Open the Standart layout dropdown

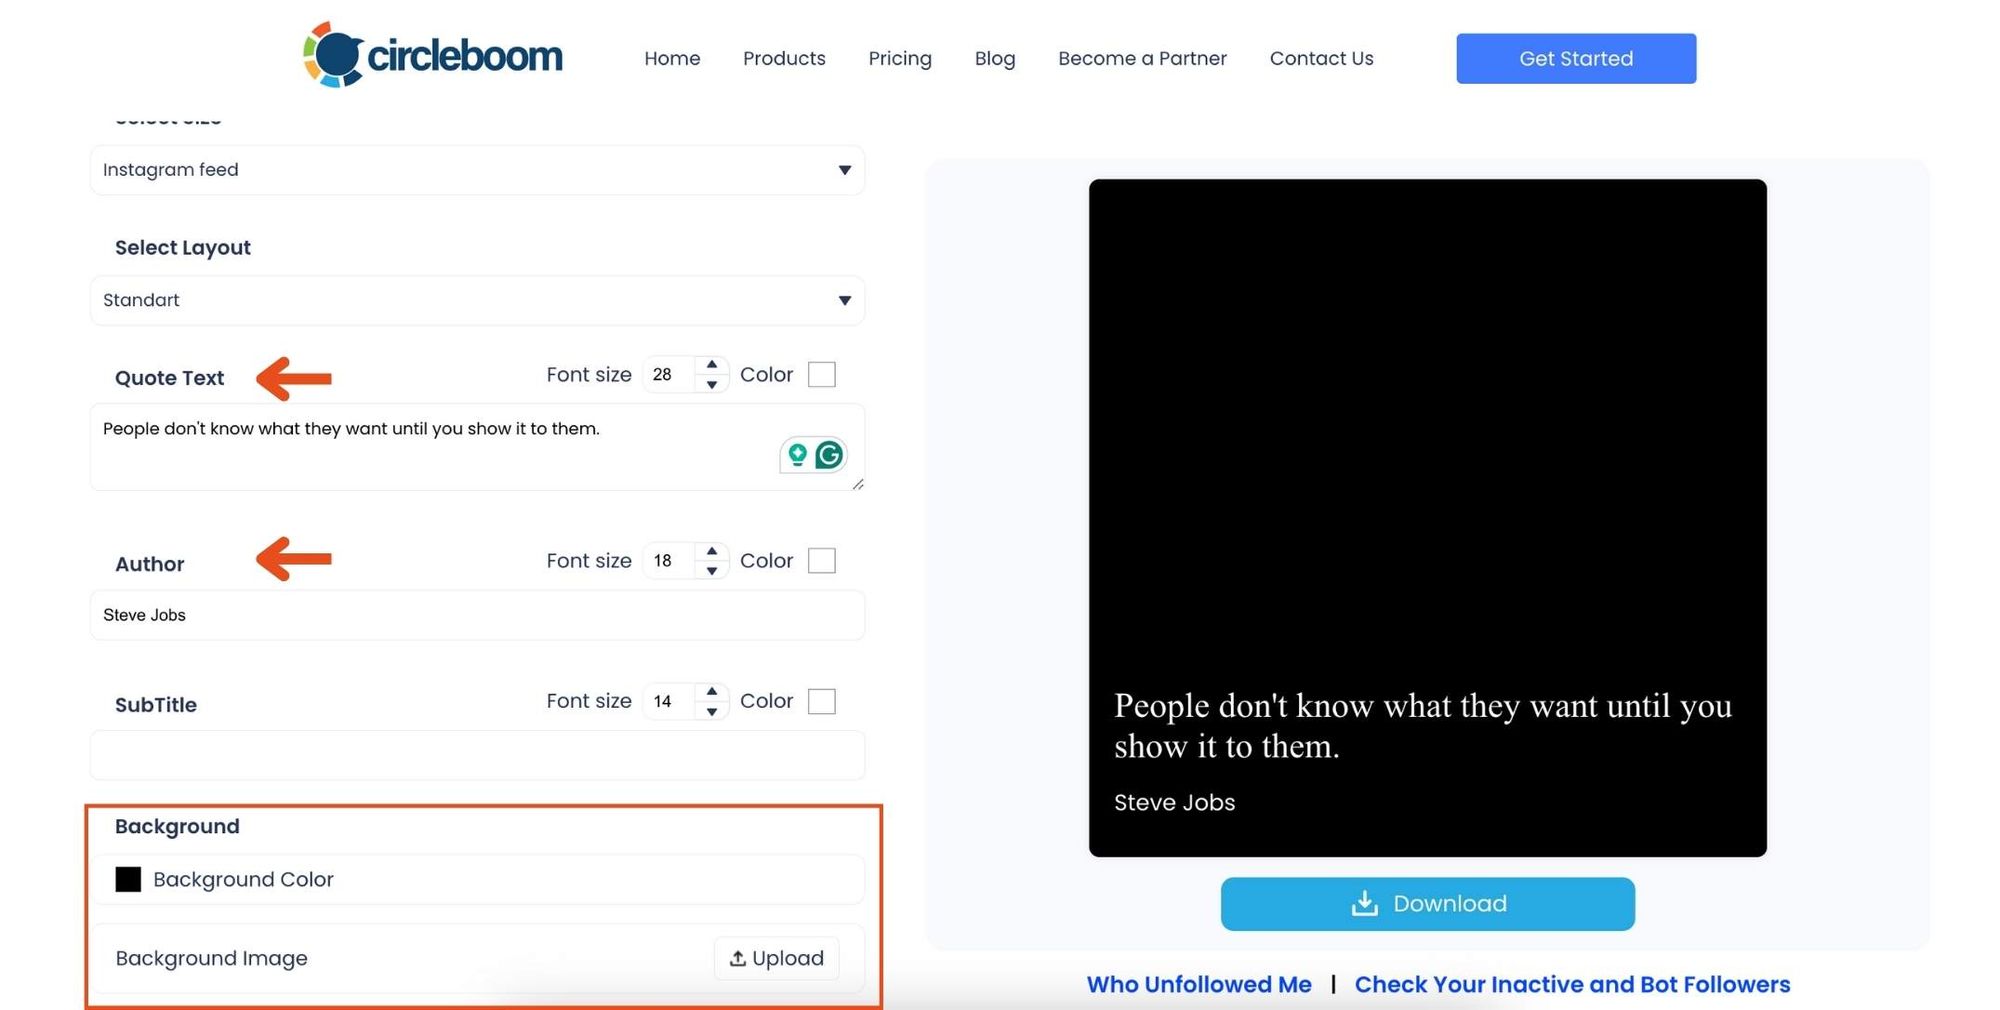point(477,300)
